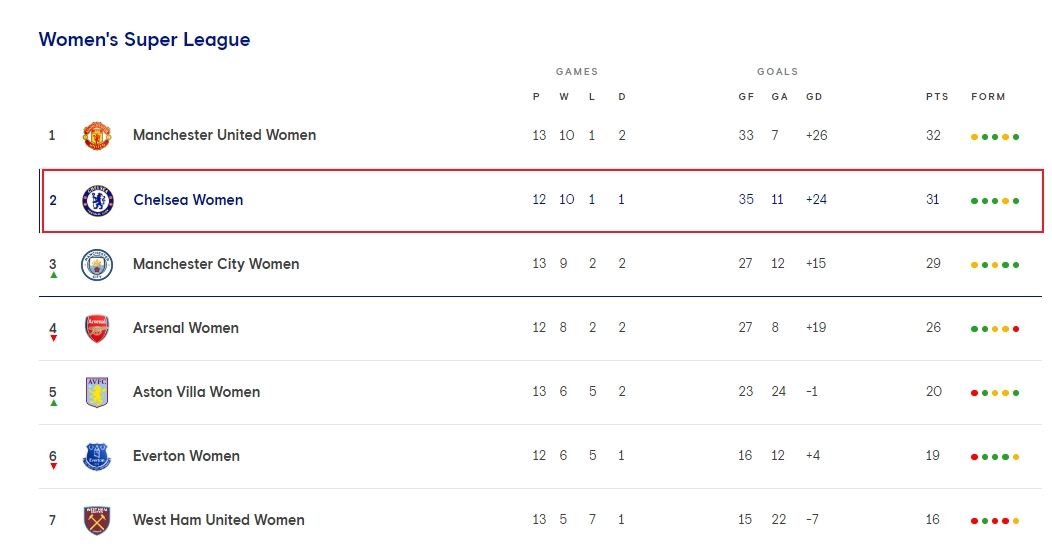Click Manchester City's green position-up arrow
The image size is (1052, 550).
click(x=54, y=275)
